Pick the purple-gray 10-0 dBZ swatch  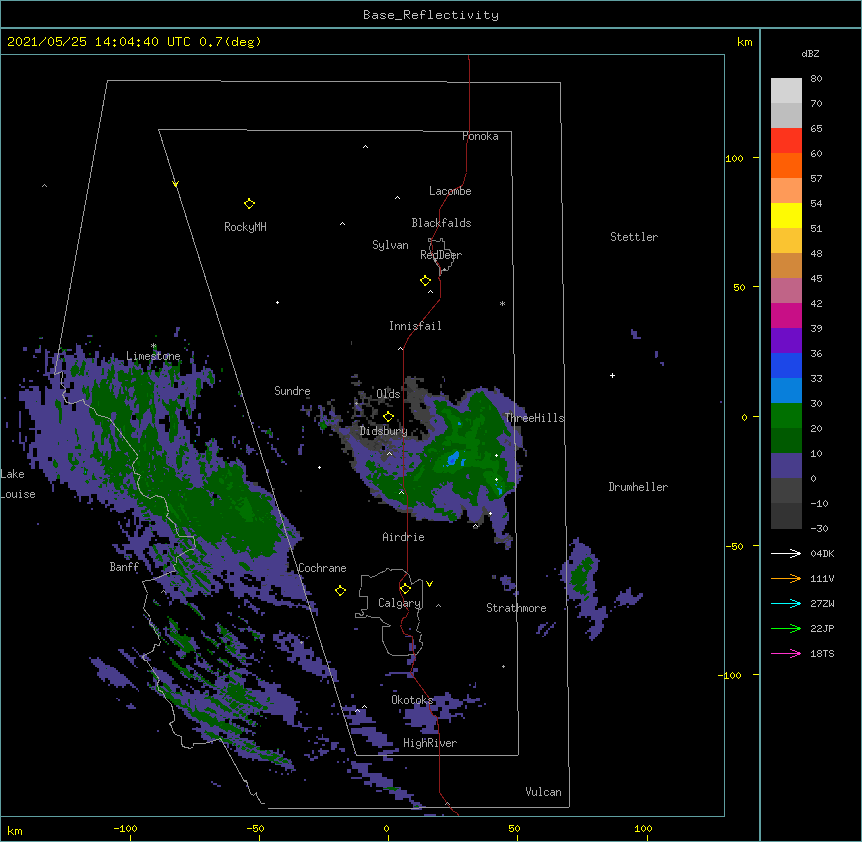[x=786, y=466]
